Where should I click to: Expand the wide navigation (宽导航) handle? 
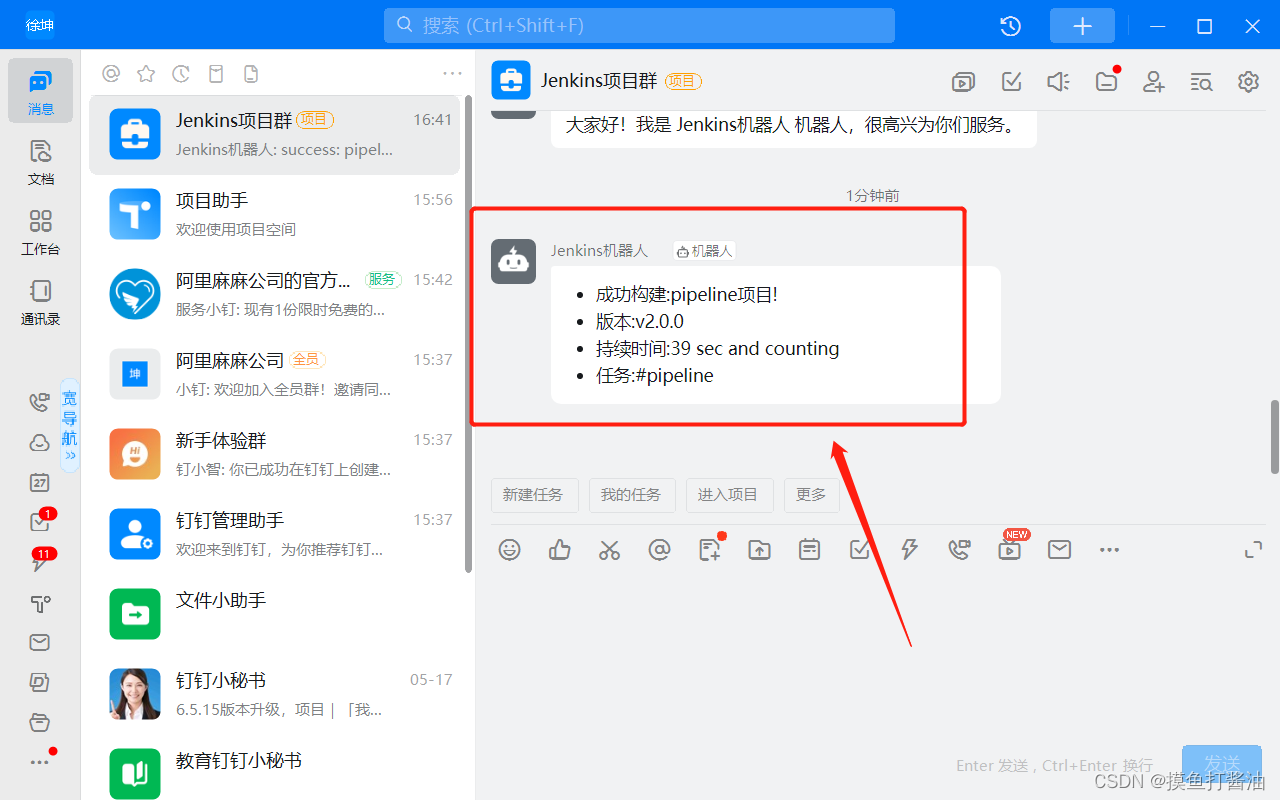(69, 424)
